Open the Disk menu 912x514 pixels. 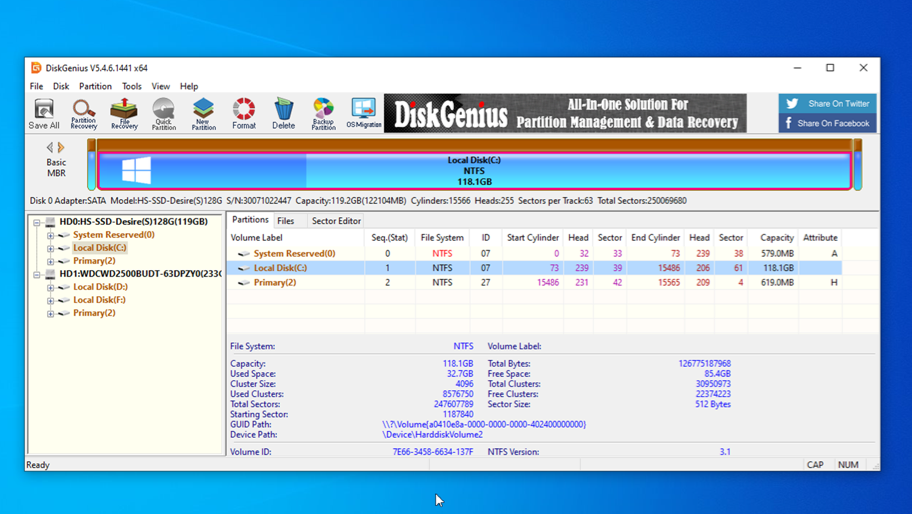[60, 86]
